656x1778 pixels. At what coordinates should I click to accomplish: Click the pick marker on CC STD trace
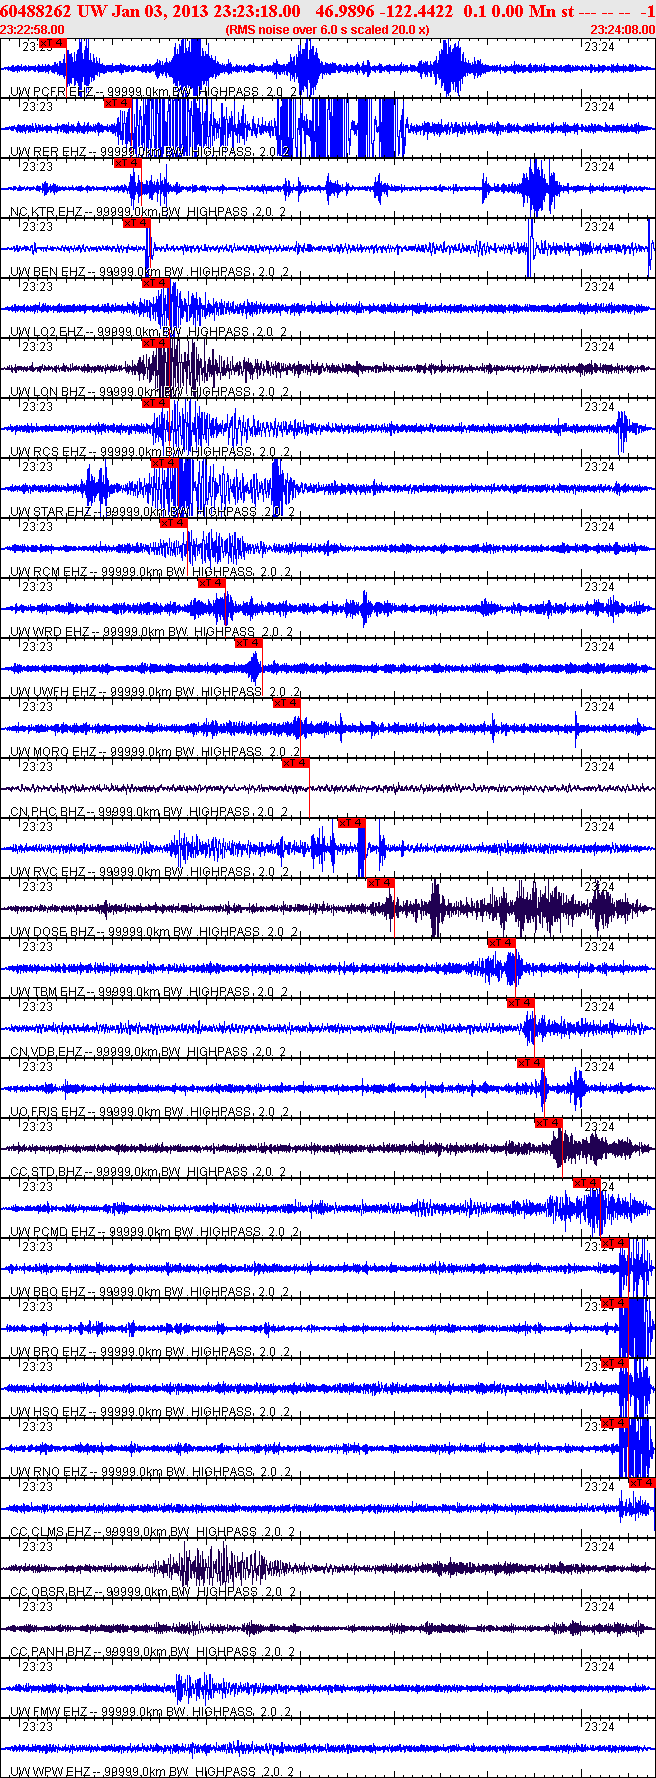549,1123
